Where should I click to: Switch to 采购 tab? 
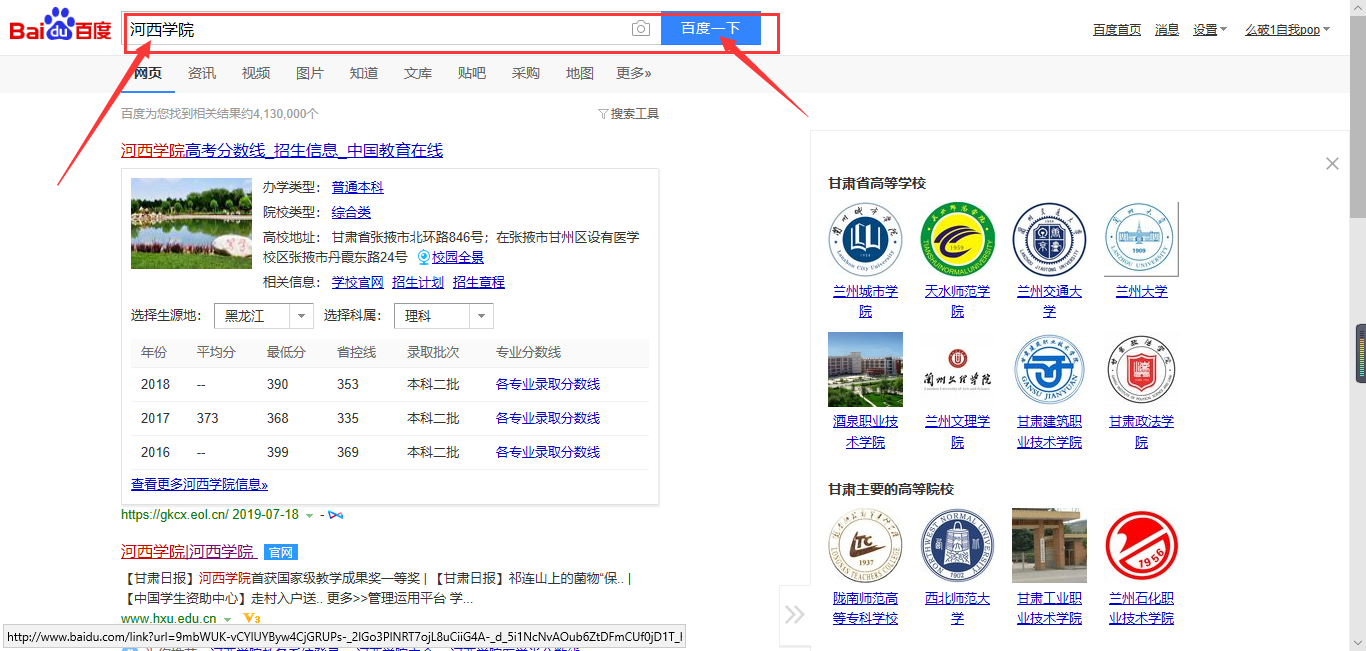click(x=526, y=73)
